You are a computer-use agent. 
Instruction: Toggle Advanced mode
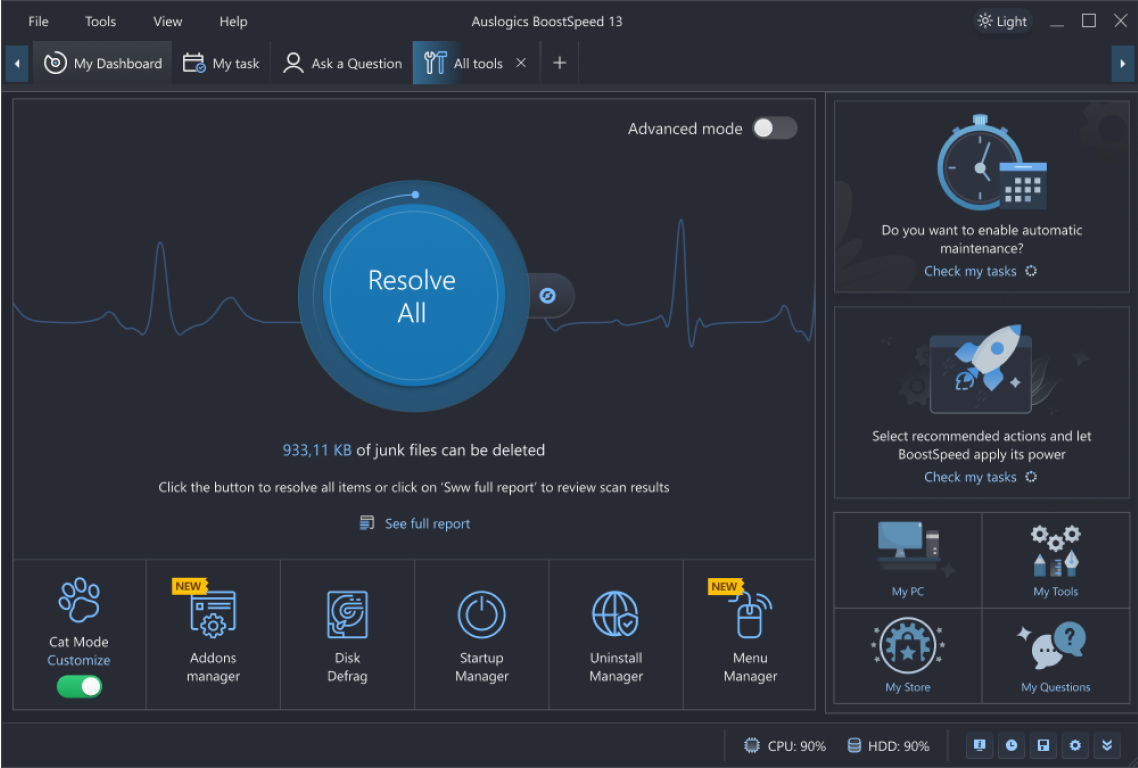point(773,128)
